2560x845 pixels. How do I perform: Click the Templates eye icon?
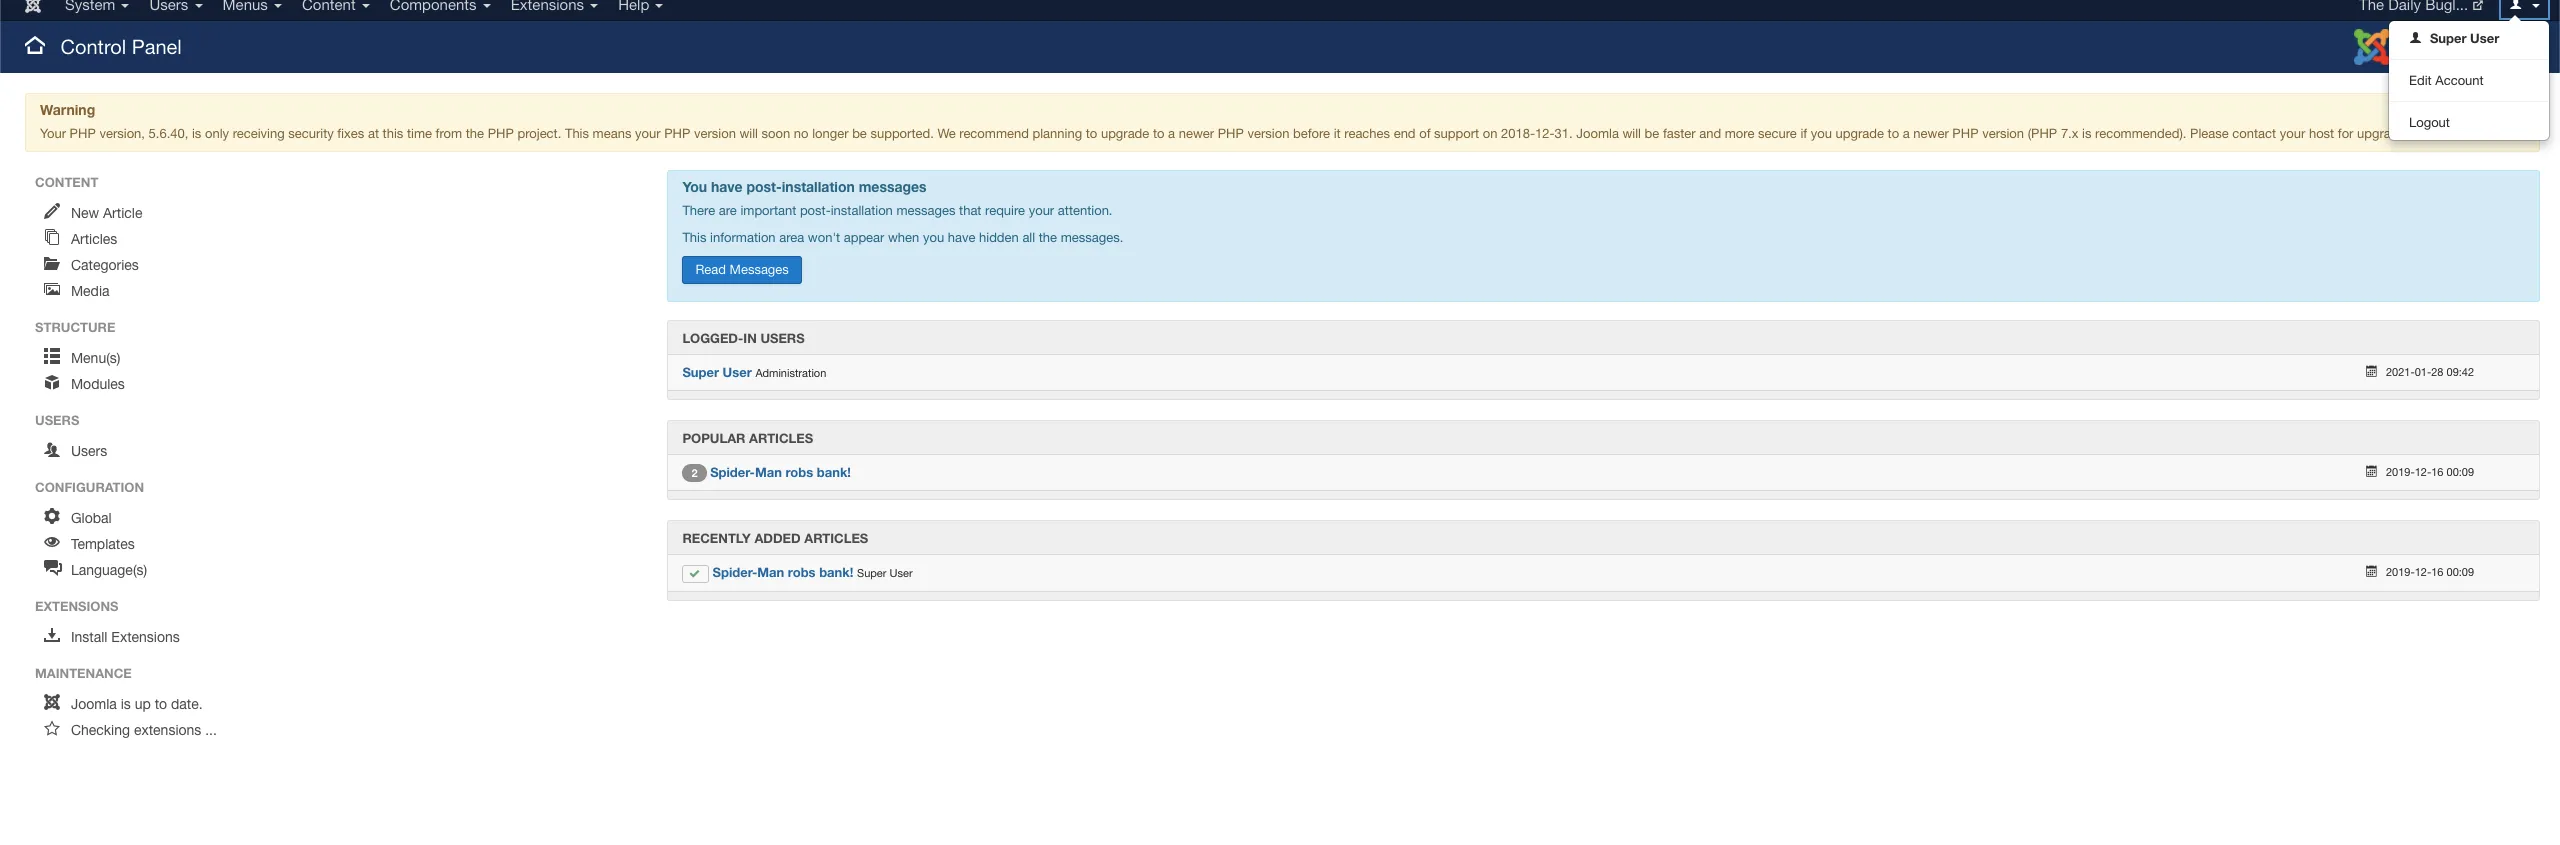click(52, 543)
